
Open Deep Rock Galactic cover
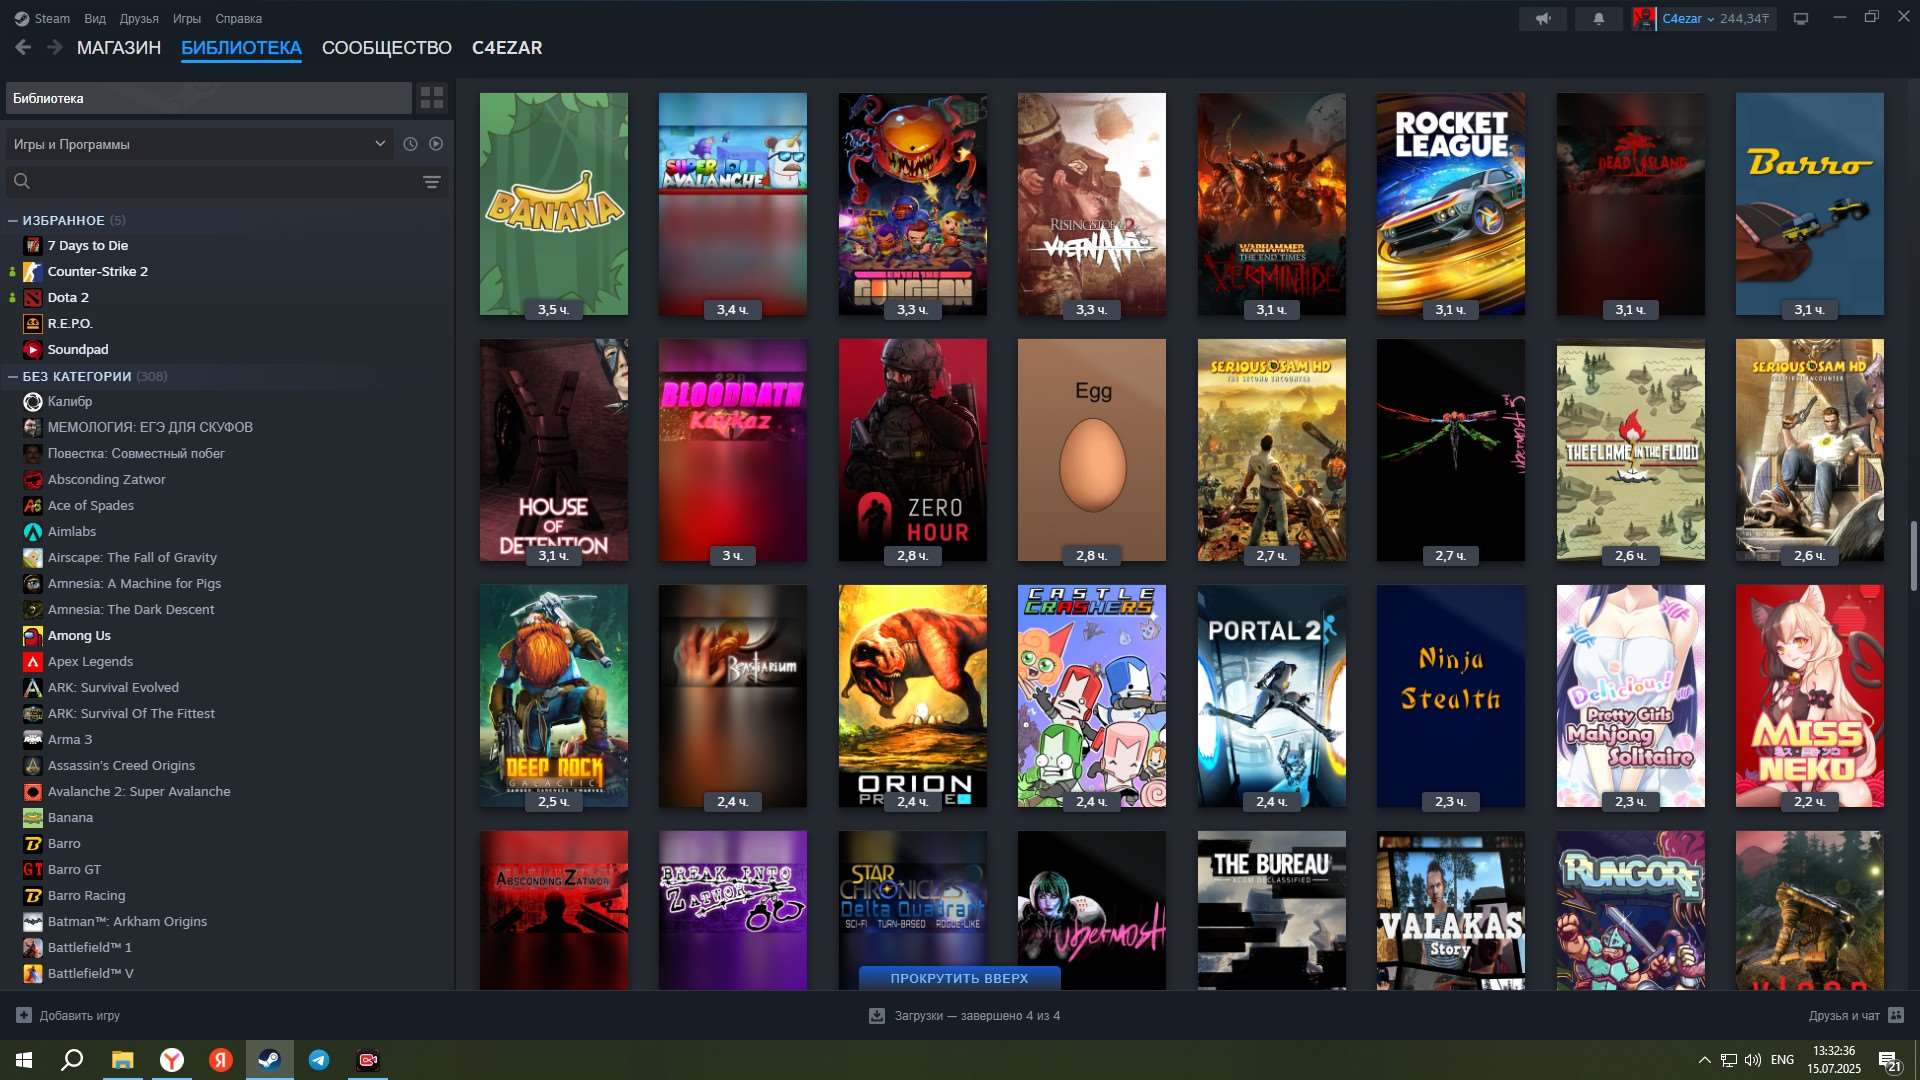coord(554,696)
